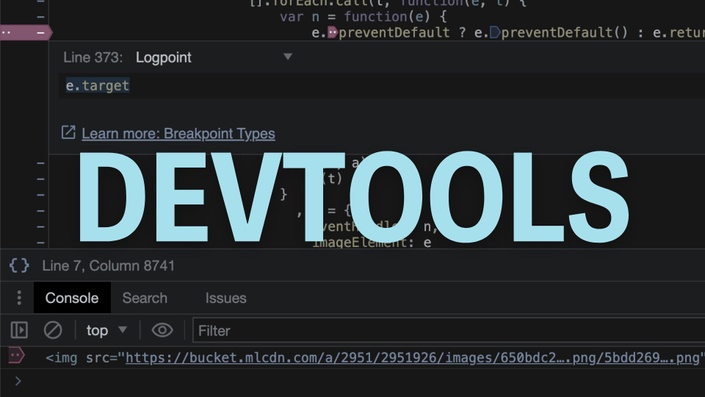The image size is (705, 397).
Task: Click the pretty-print curly braces icon
Action: pyautogui.click(x=19, y=265)
